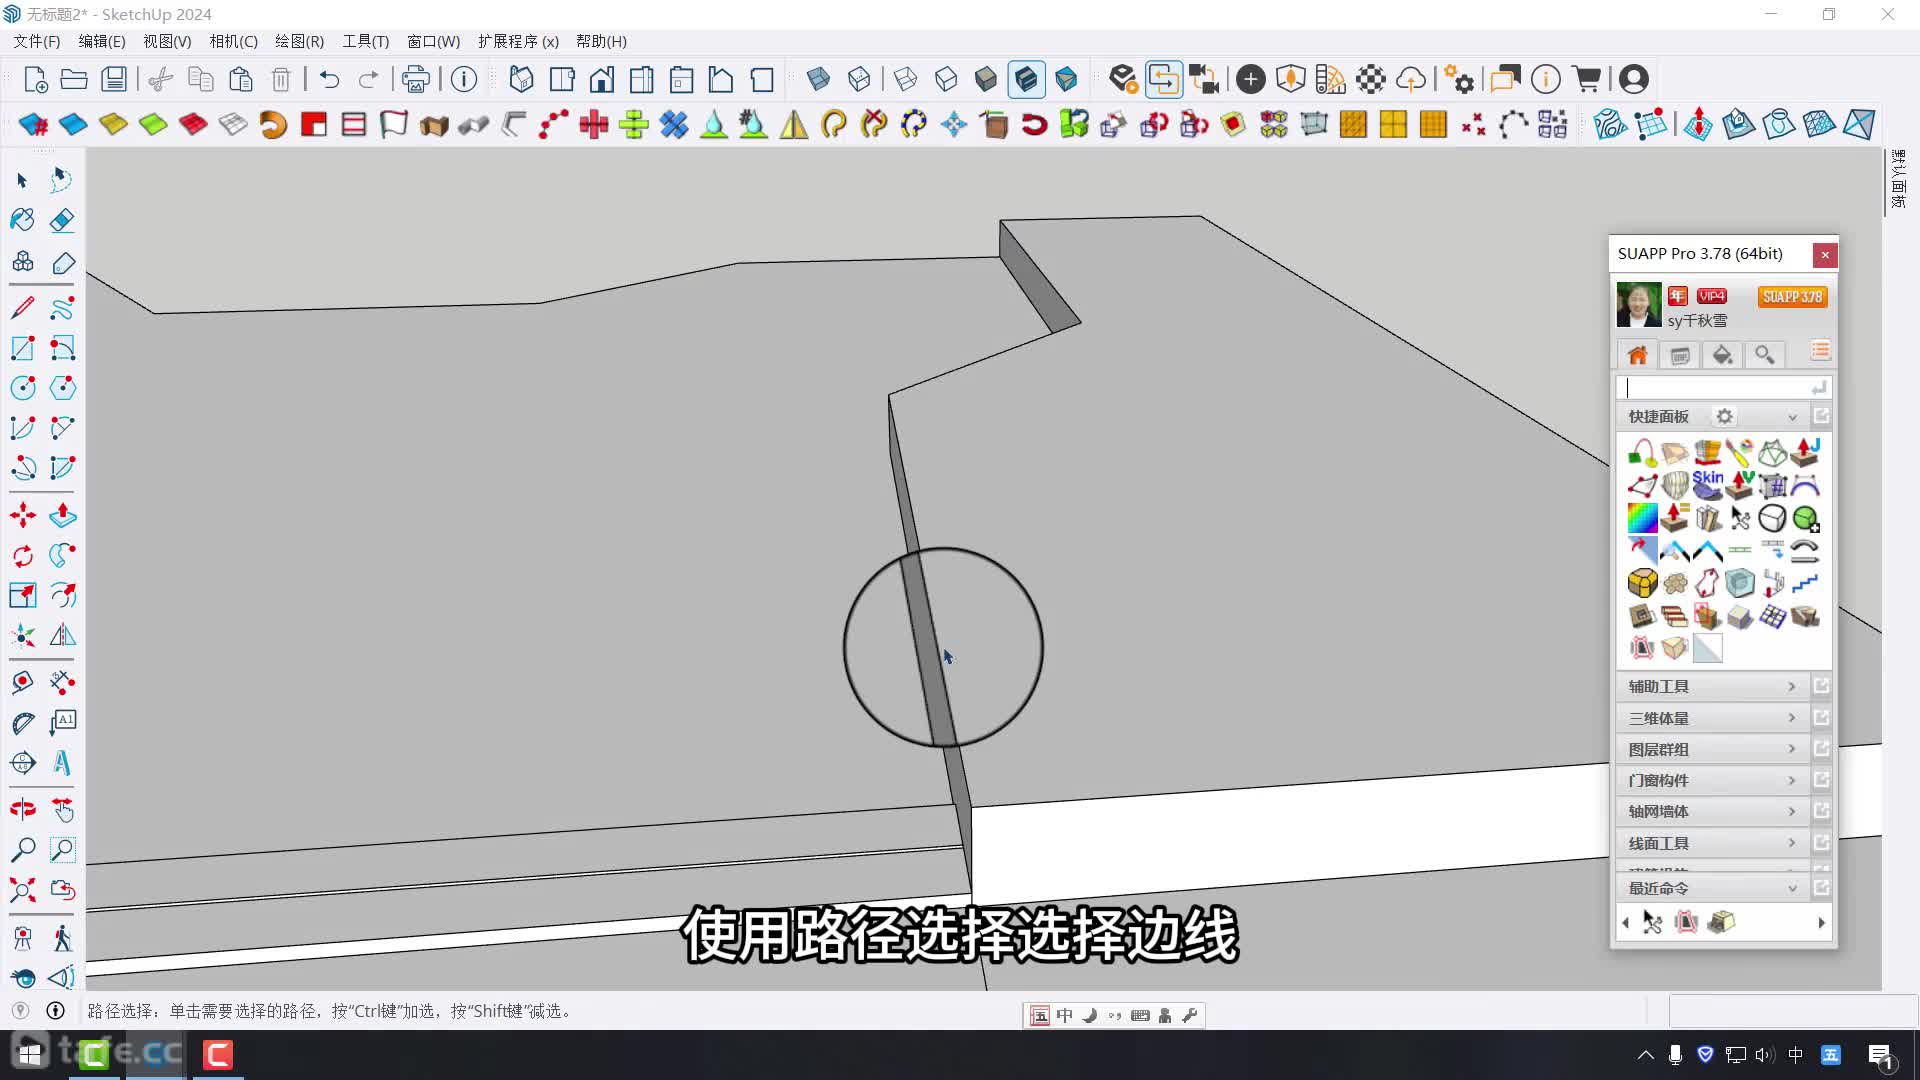Select the 3D Text tool
Viewport: 1920px width, 1080px height.
pyautogui.click(x=62, y=763)
